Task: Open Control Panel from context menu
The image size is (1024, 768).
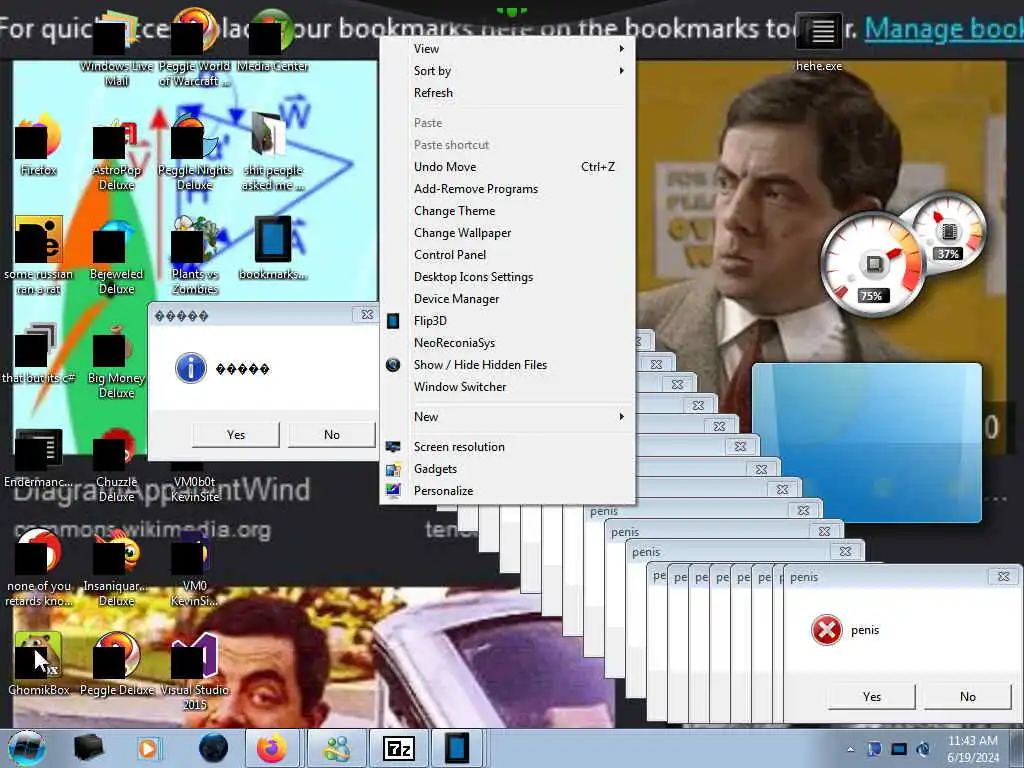Action: point(508,255)
